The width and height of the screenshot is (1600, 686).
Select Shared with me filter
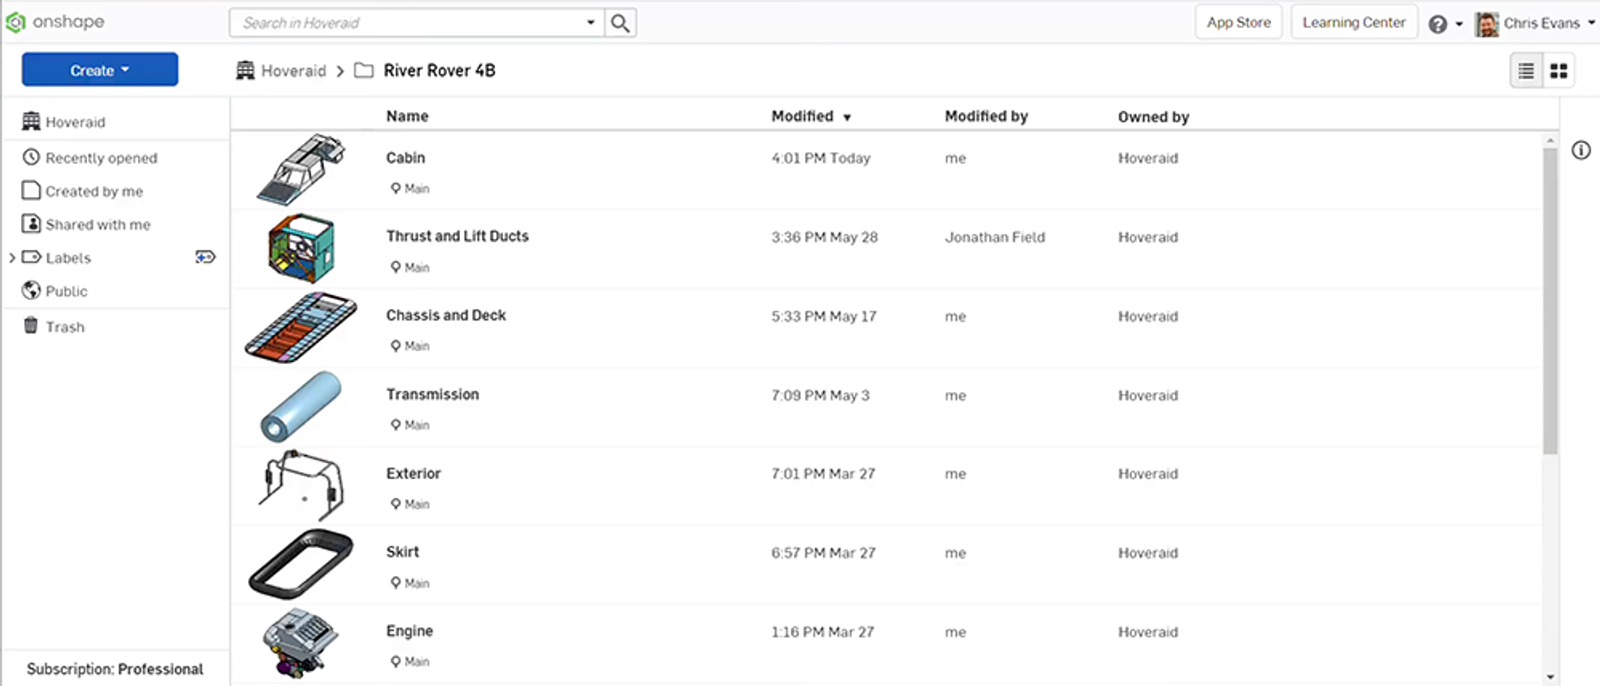(97, 225)
